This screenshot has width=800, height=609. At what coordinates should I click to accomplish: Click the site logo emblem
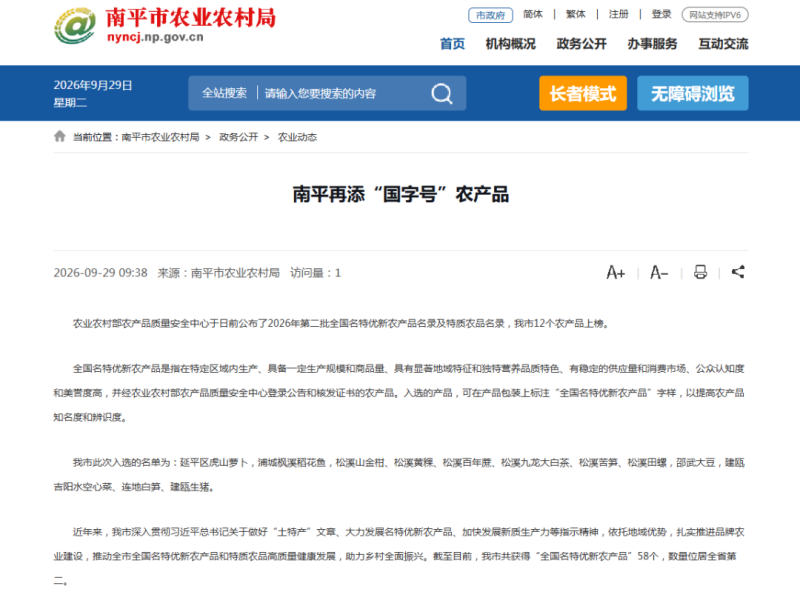74,26
